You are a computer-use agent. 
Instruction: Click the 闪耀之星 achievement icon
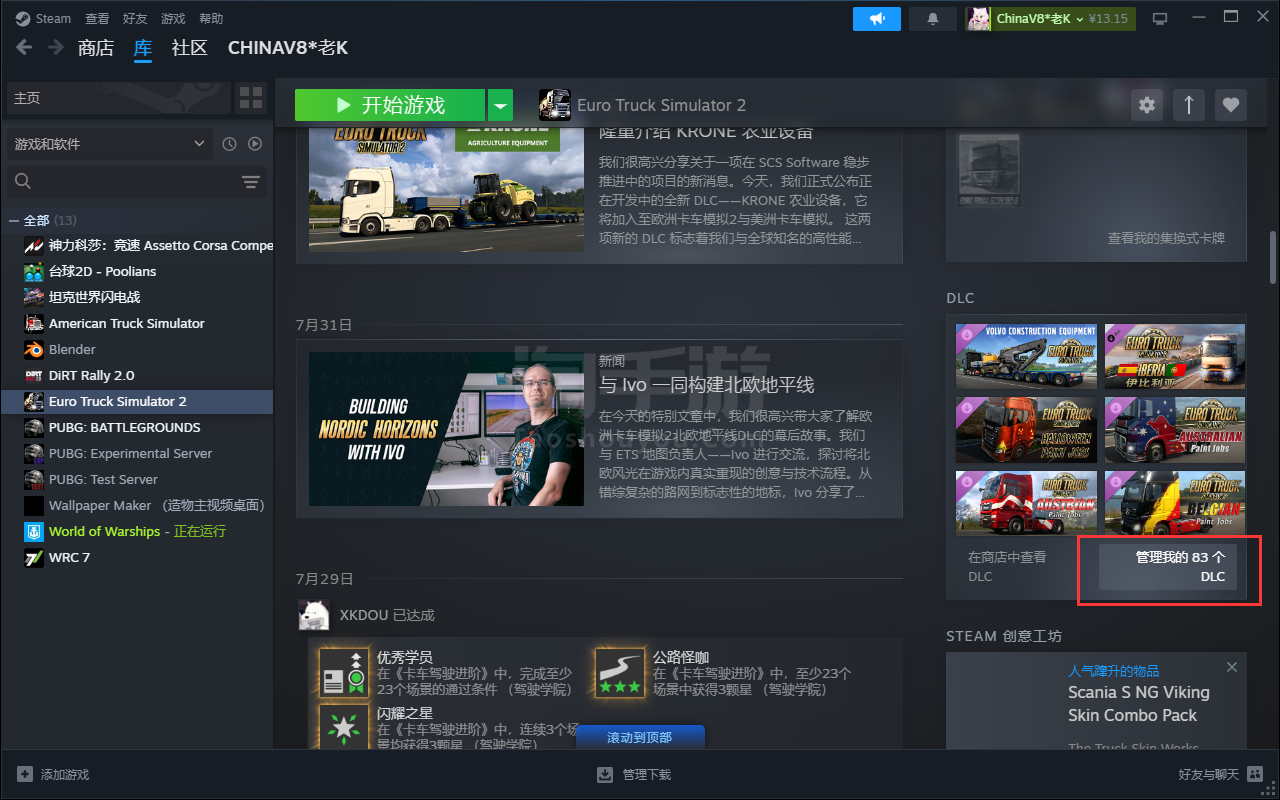click(344, 726)
